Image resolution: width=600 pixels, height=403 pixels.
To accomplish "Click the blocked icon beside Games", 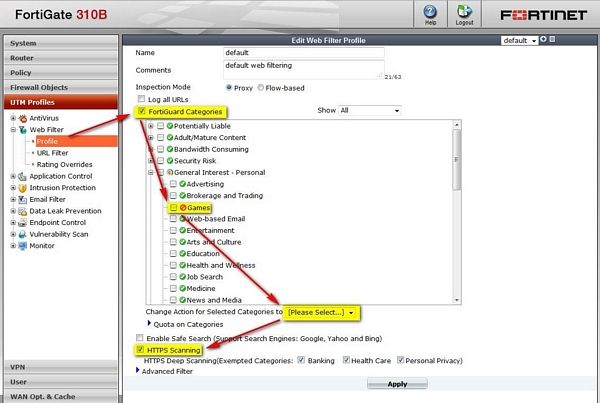I will [x=183, y=207].
